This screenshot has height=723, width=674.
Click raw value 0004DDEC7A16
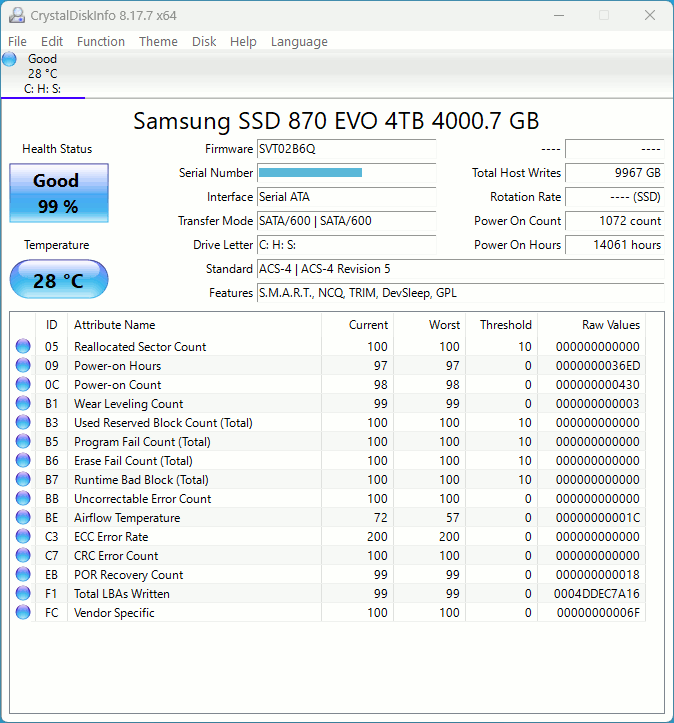[x=597, y=594]
